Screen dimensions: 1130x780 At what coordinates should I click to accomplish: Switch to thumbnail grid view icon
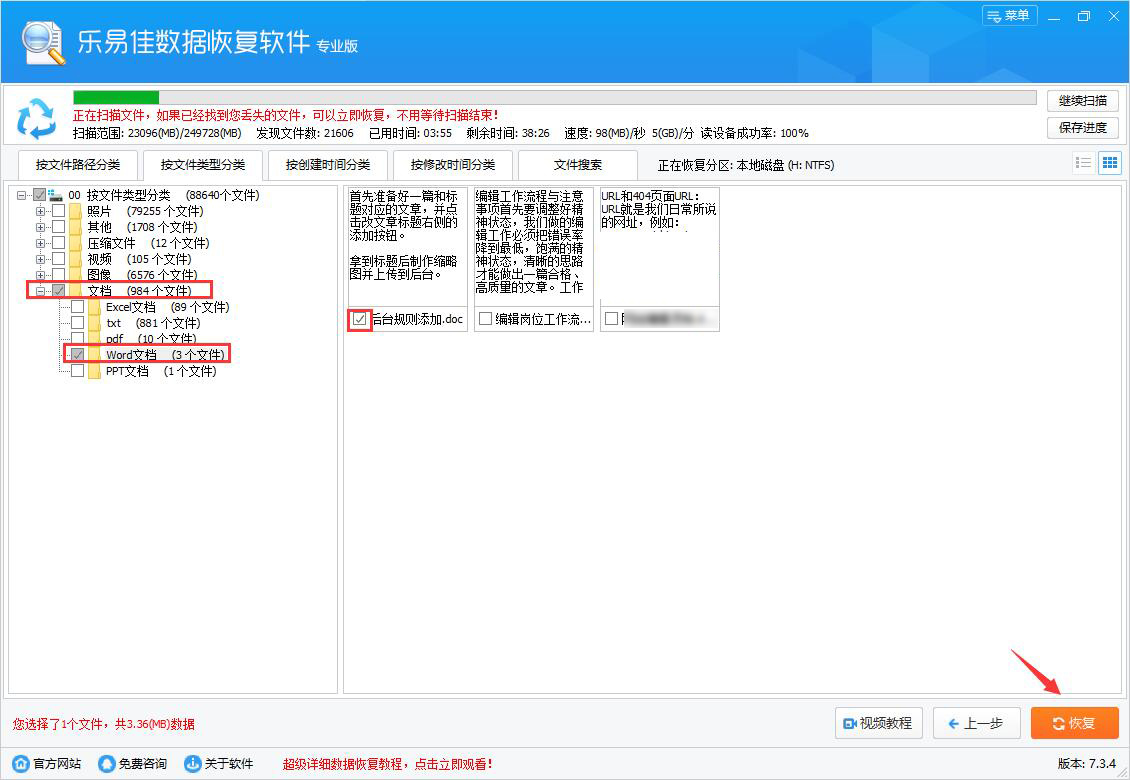[x=1109, y=163]
